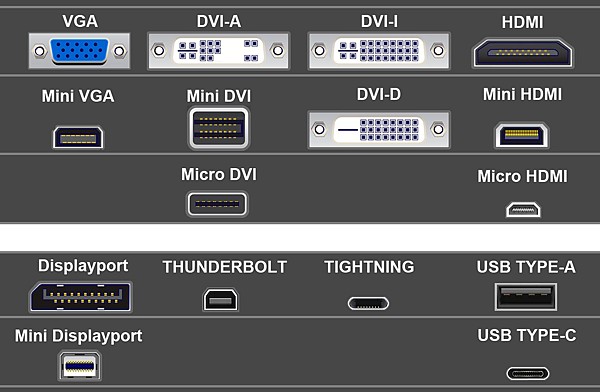Select the Thunderbolt port icon

pyautogui.click(x=220, y=299)
